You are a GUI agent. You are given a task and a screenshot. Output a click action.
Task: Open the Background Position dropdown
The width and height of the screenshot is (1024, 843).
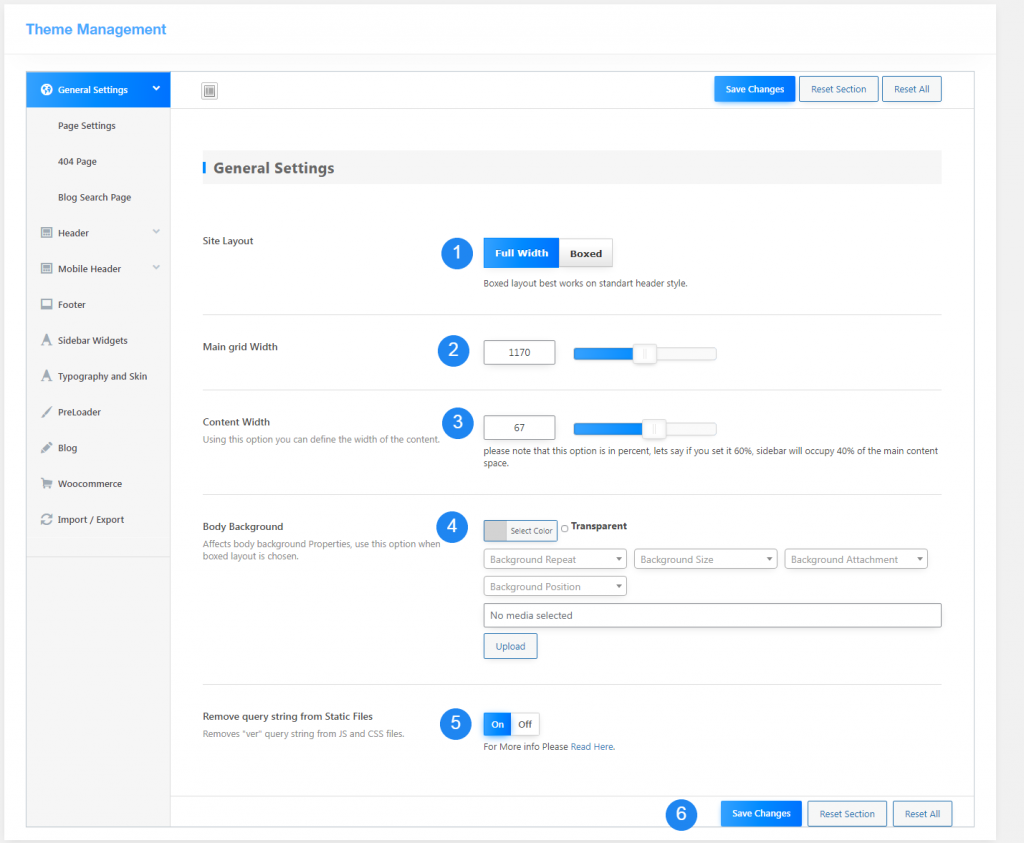click(555, 586)
